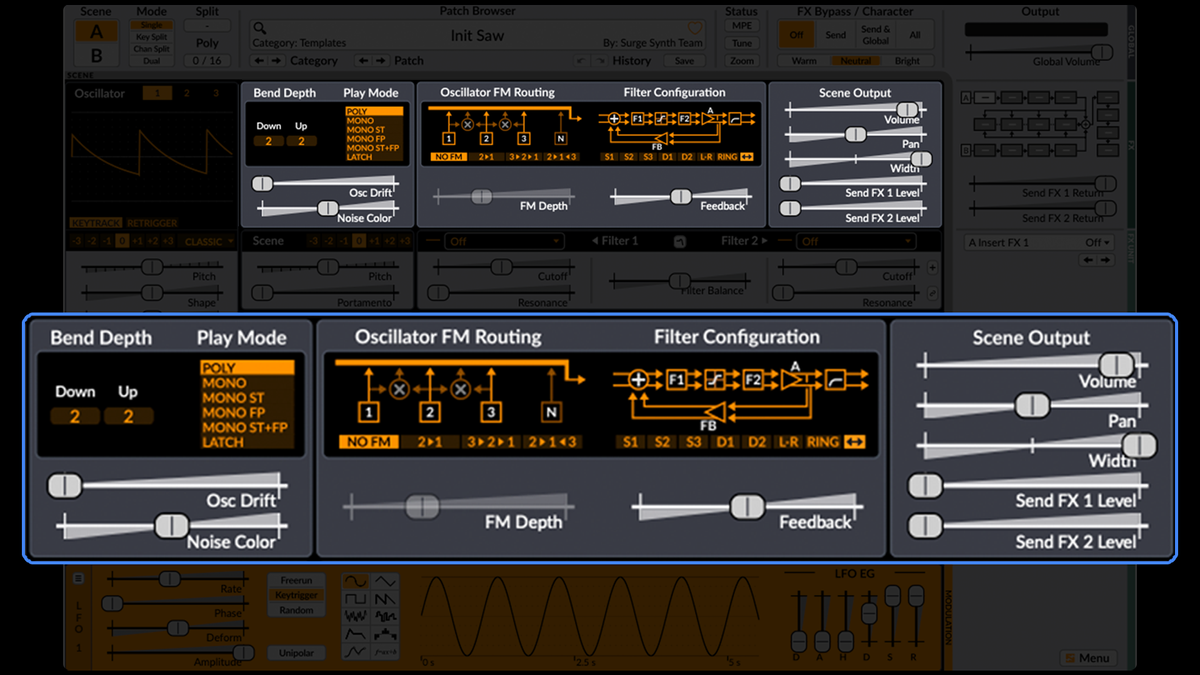Enable Unipolar mode for LFO 1
The image size is (1200, 675).
pyautogui.click(x=296, y=652)
